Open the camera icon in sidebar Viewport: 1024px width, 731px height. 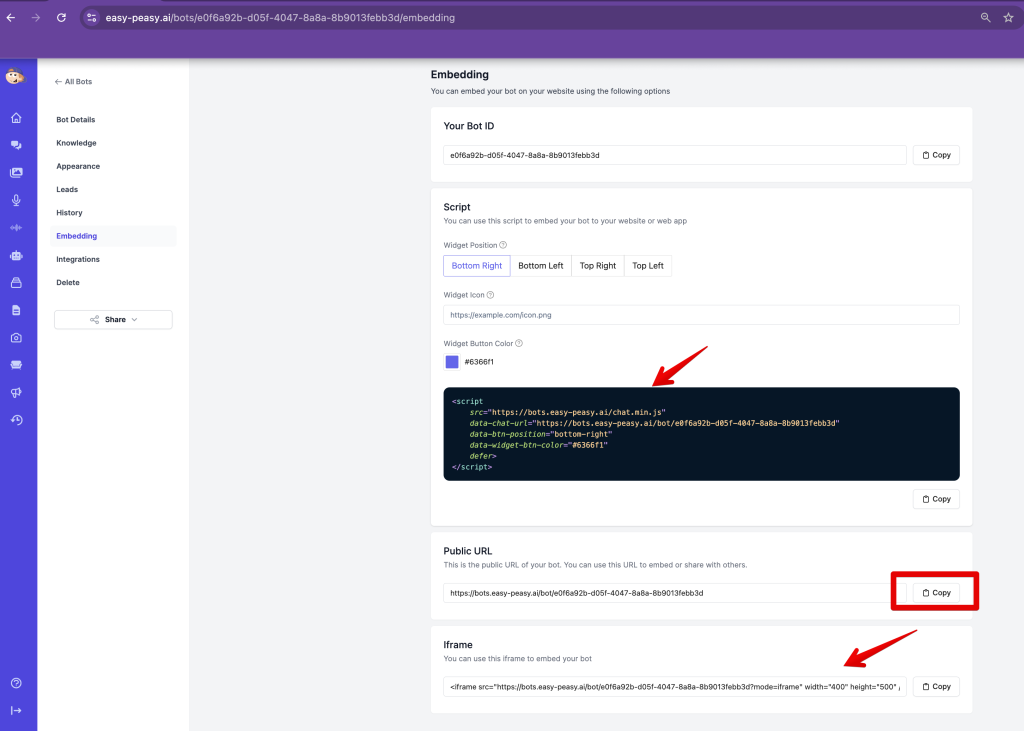pyautogui.click(x=16, y=338)
